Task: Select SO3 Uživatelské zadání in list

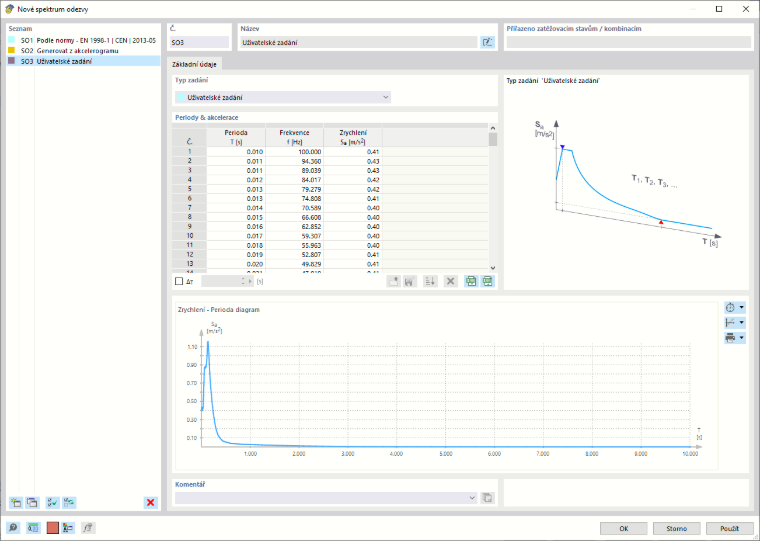Action: 83,61
